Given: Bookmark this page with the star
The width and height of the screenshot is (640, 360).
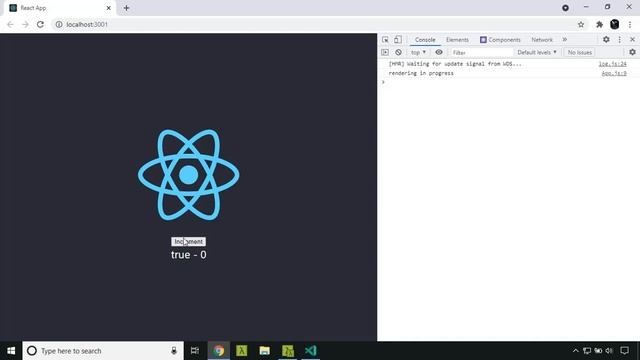Looking at the screenshot, I should click(581, 24).
